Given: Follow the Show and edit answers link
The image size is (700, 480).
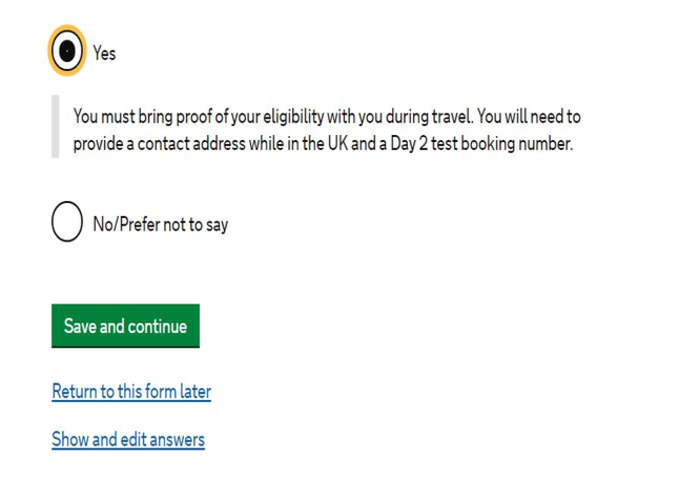Looking at the screenshot, I should tap(128, 439).
